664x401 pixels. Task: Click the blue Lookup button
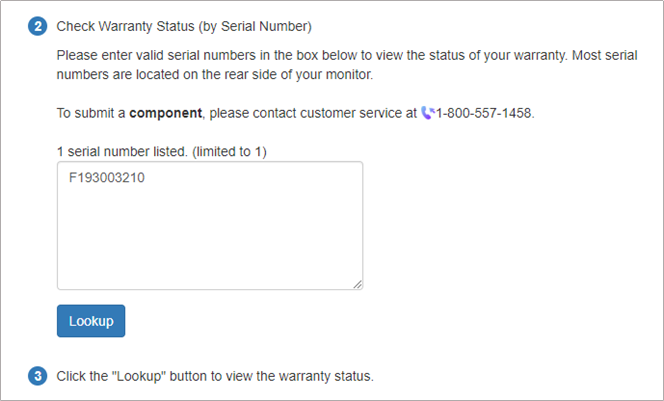coord(91,321)
